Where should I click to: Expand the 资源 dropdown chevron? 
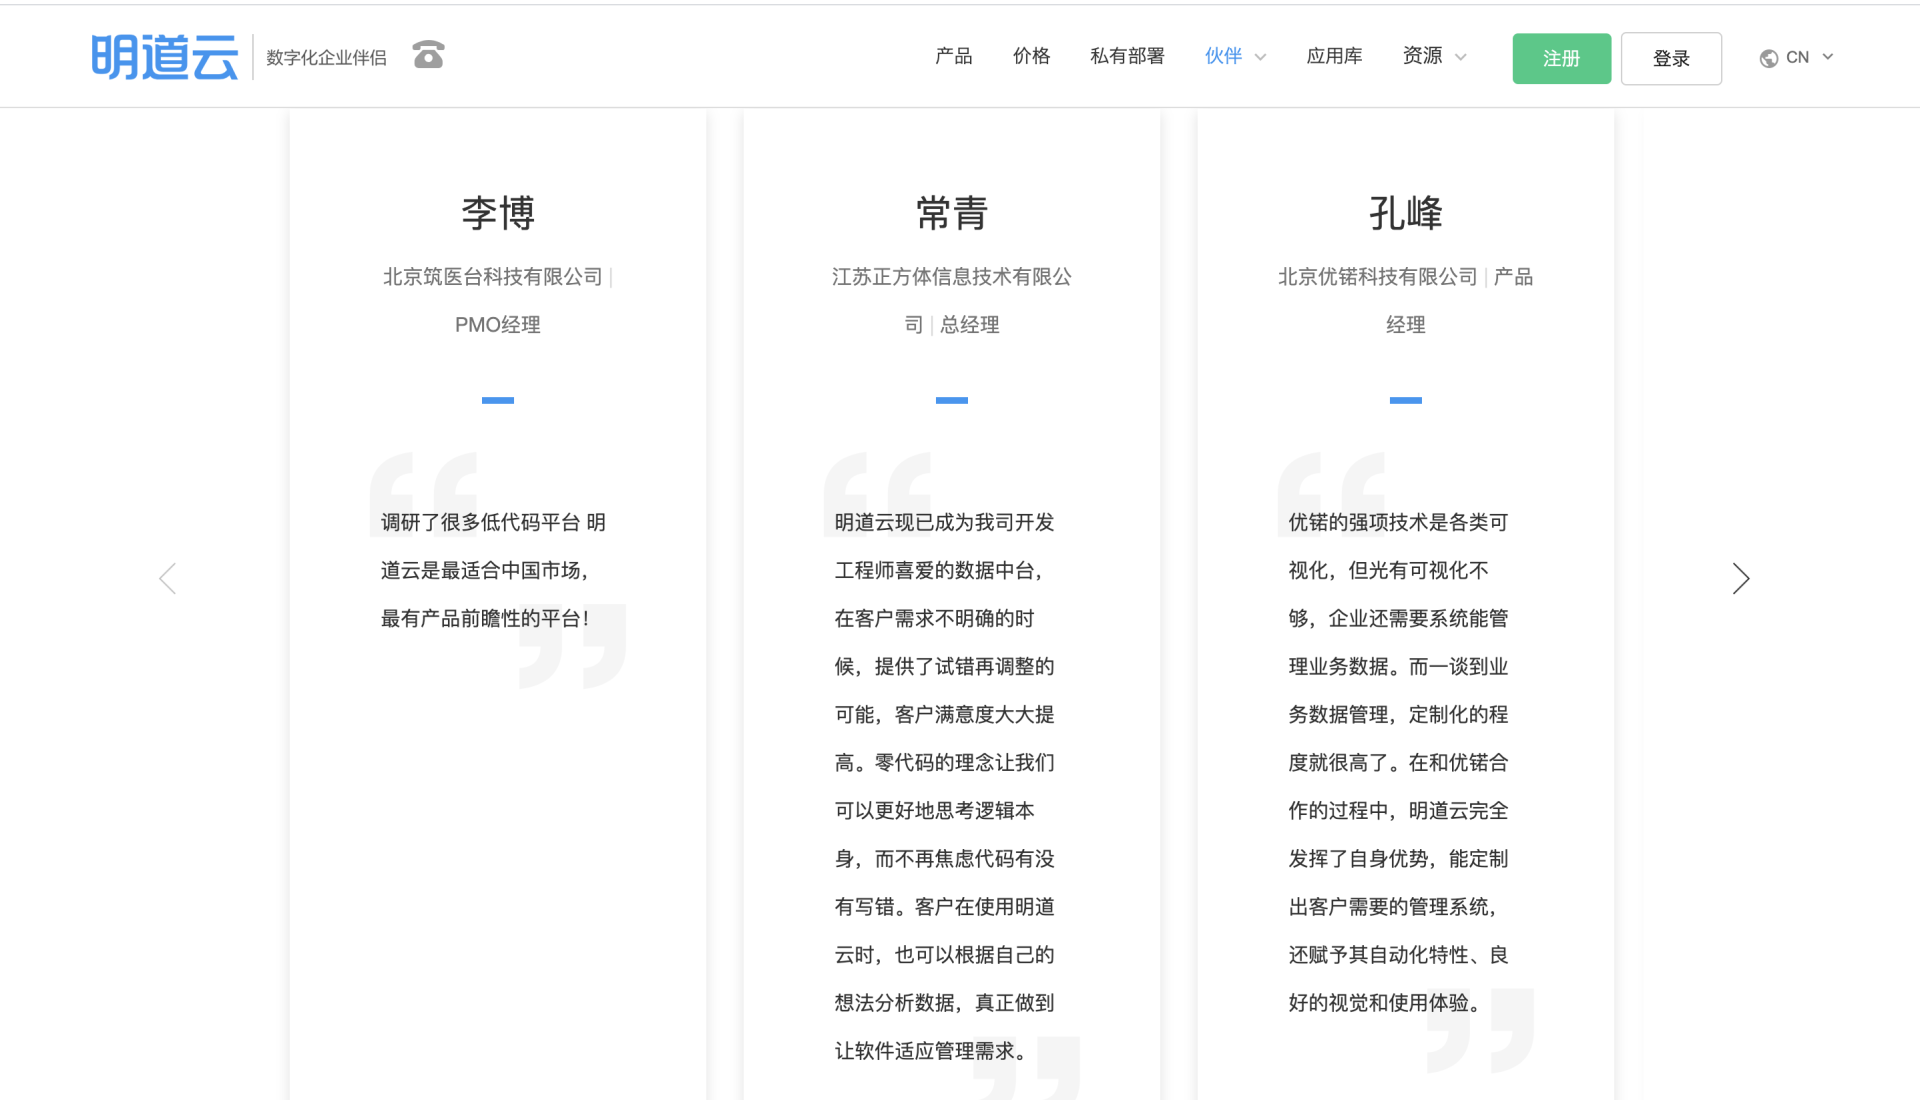pyautogui.click(x=1460, y=57)
